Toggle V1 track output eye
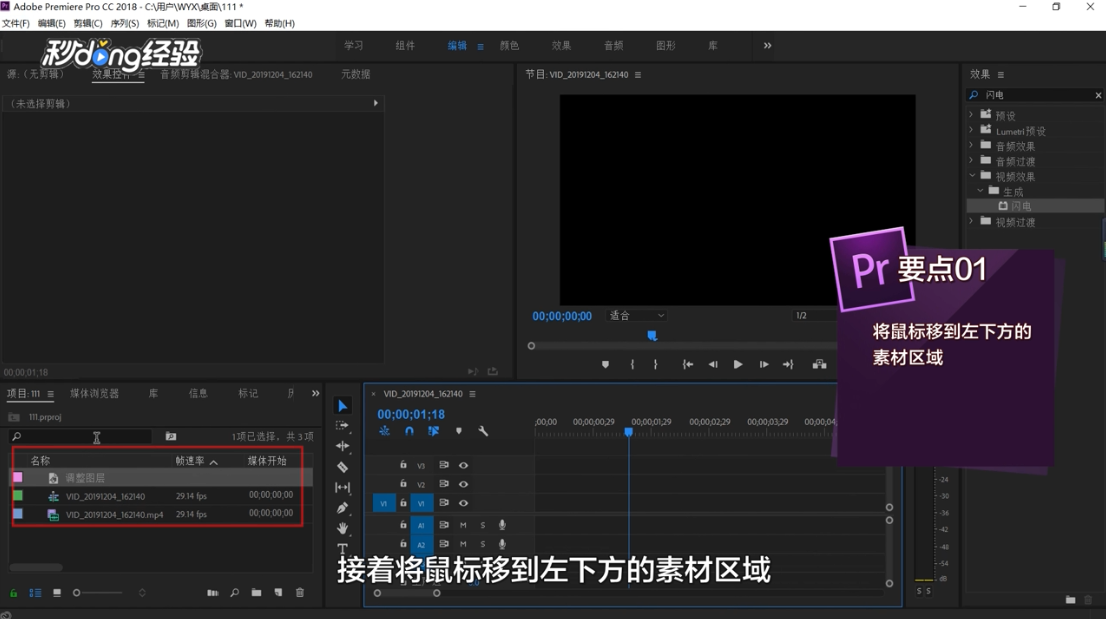 463,503
